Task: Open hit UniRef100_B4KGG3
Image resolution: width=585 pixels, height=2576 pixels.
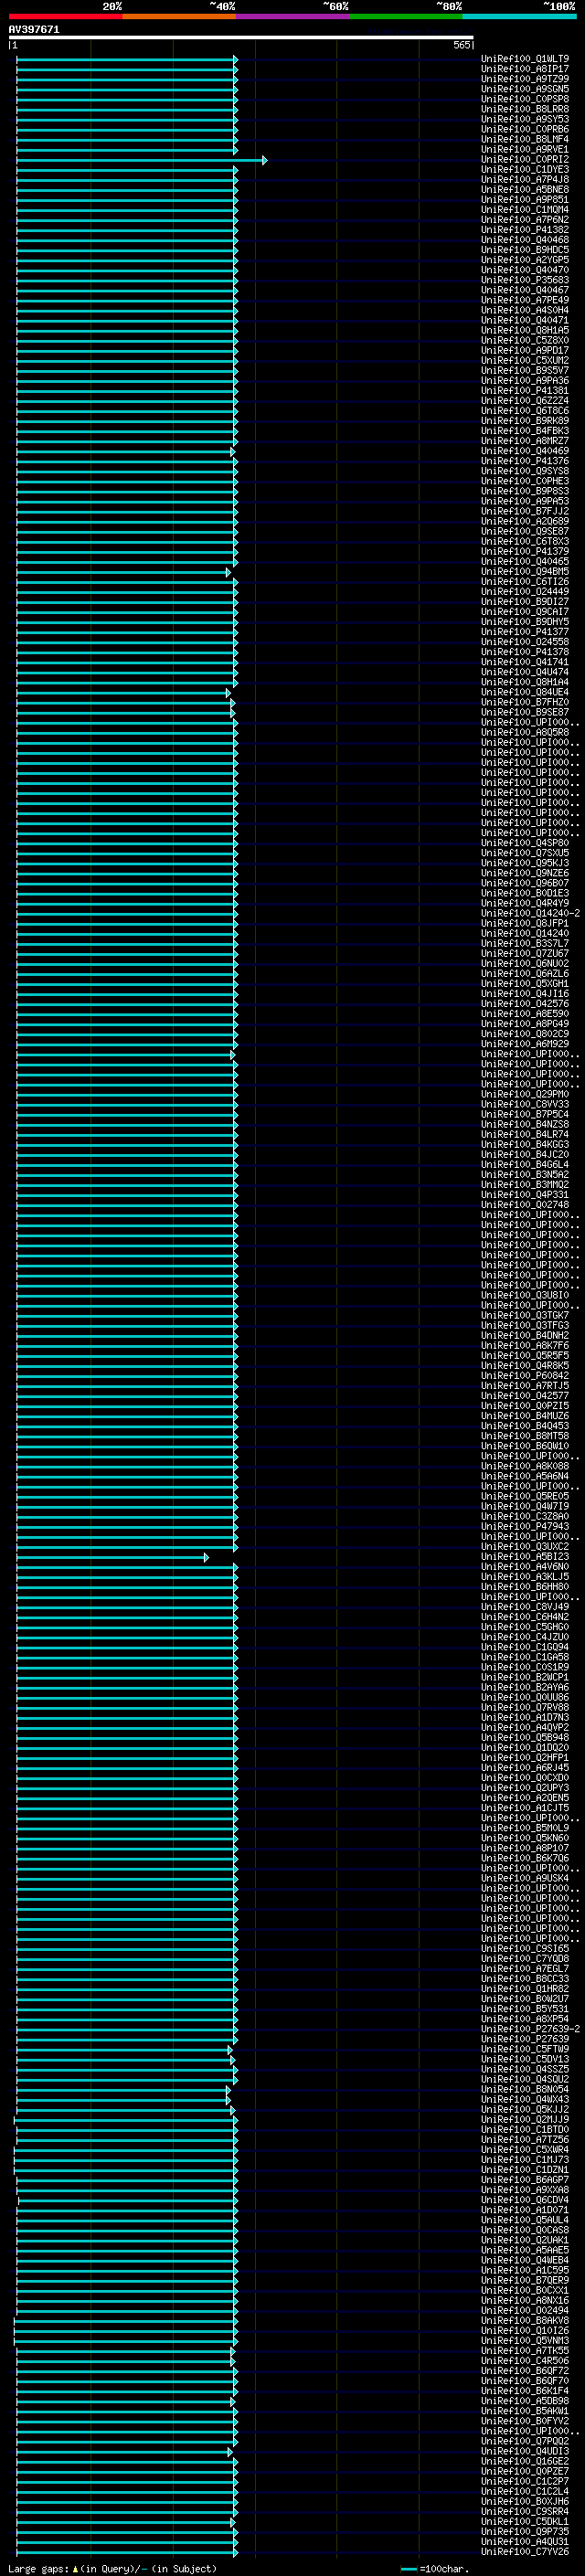Action: click(525, 1145)
